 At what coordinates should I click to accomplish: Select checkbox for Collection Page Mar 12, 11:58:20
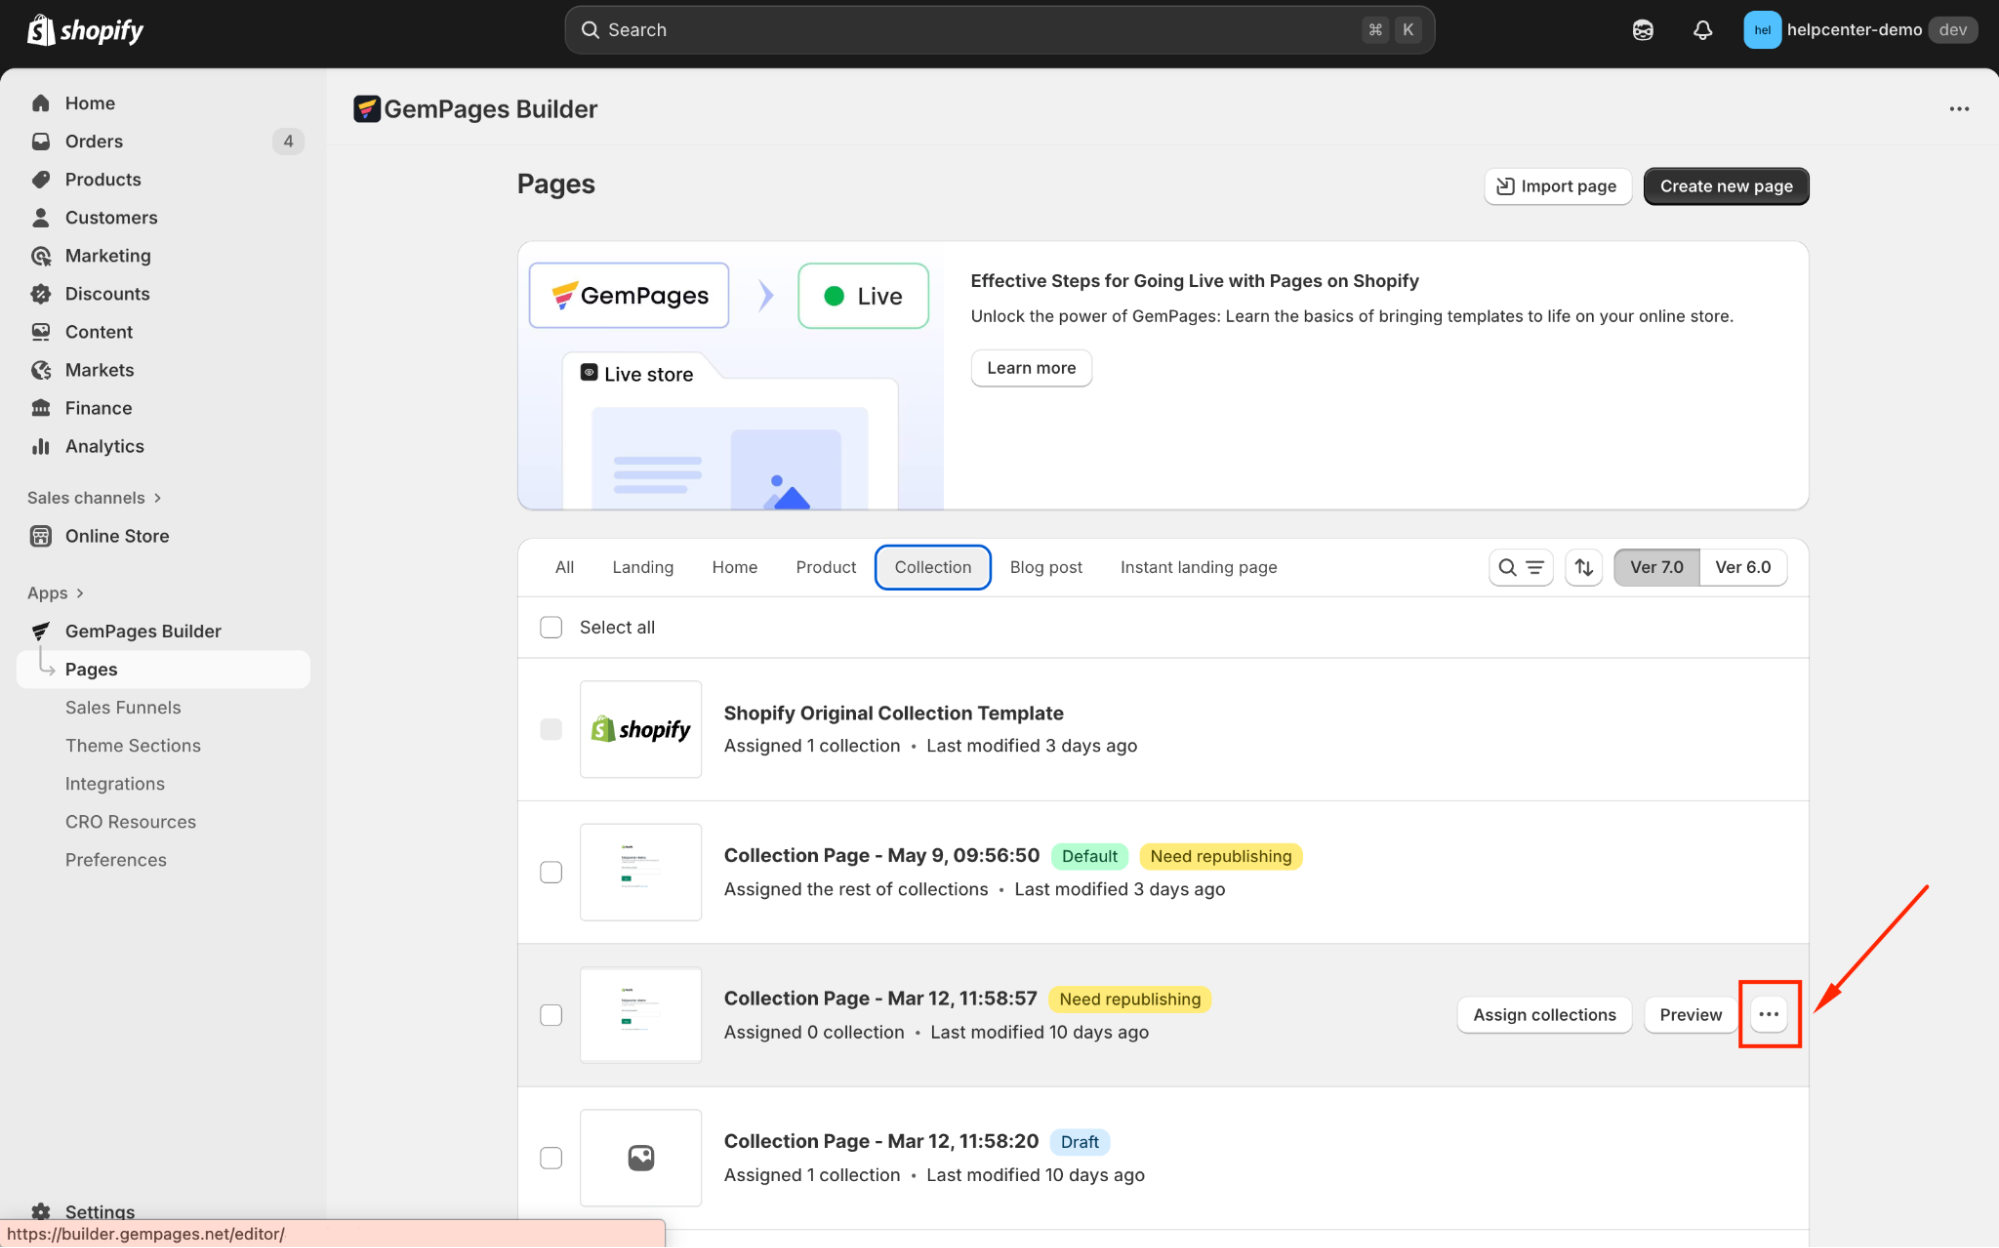tap(551, 1158)
